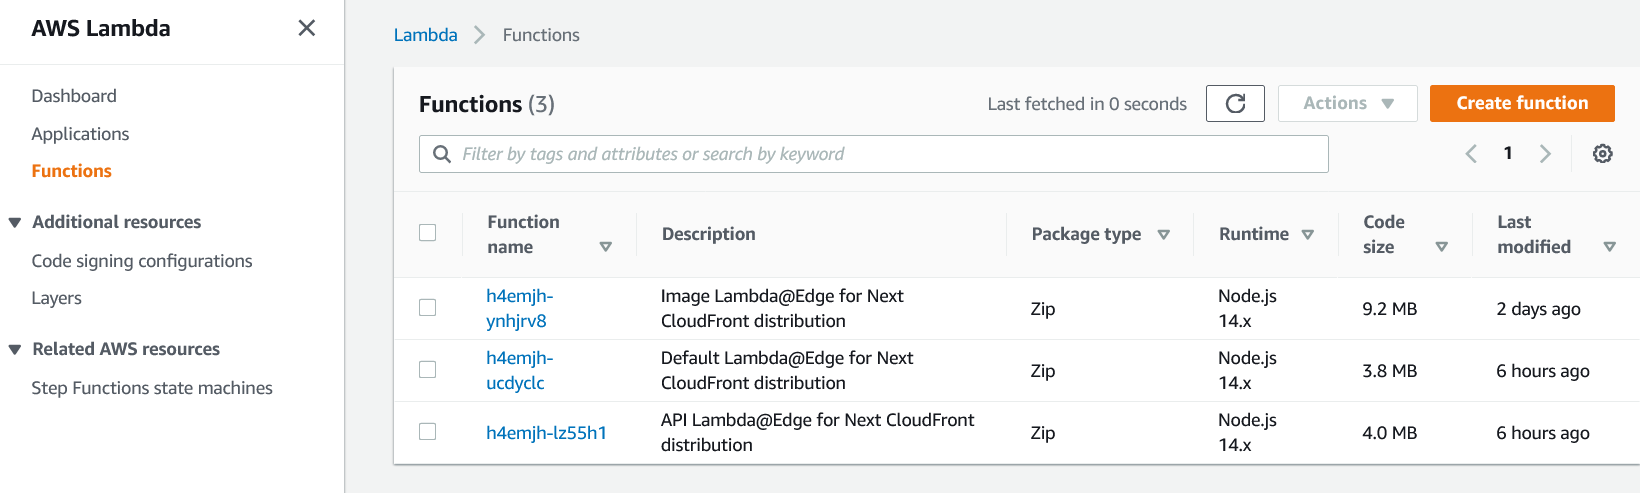Close the AWS Lambda sidebar
1640x493 pixels.
[x=307, y=28]
